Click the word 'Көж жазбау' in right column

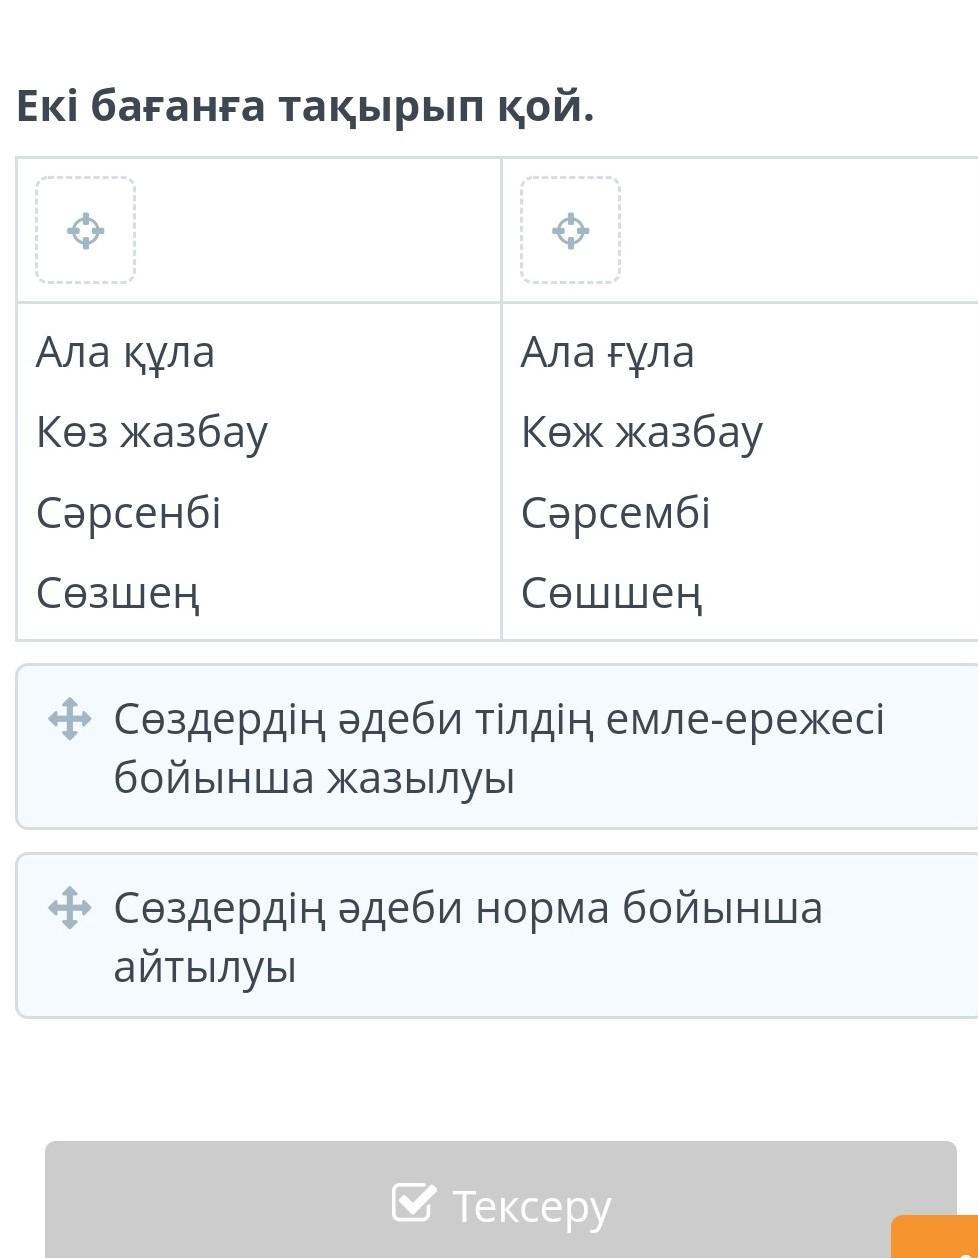click(641, 432)
